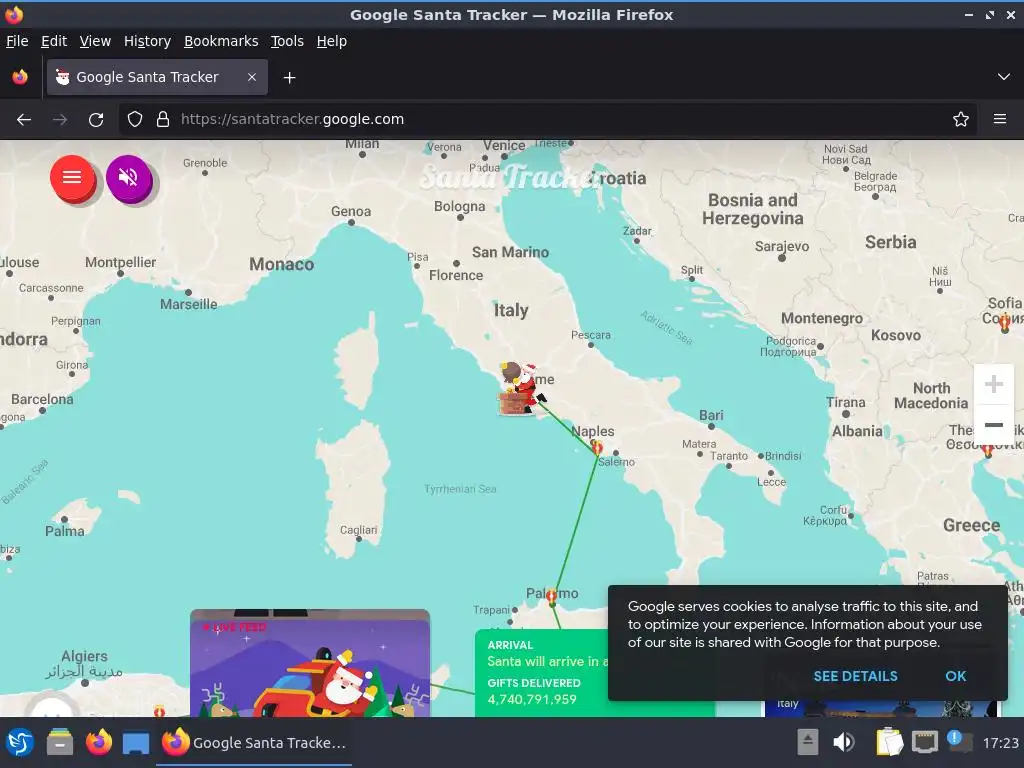This screenshot has width=1024, height=768.
Task: Click the Barcelona city label
Action: point(42,399)
